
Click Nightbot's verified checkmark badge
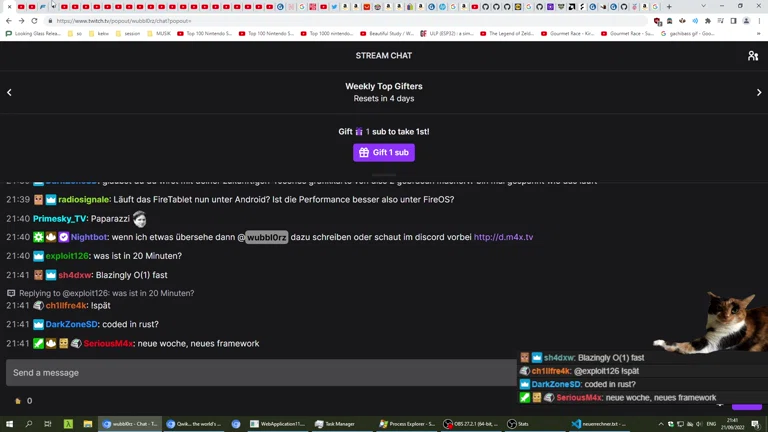click(x=64, y=237)
